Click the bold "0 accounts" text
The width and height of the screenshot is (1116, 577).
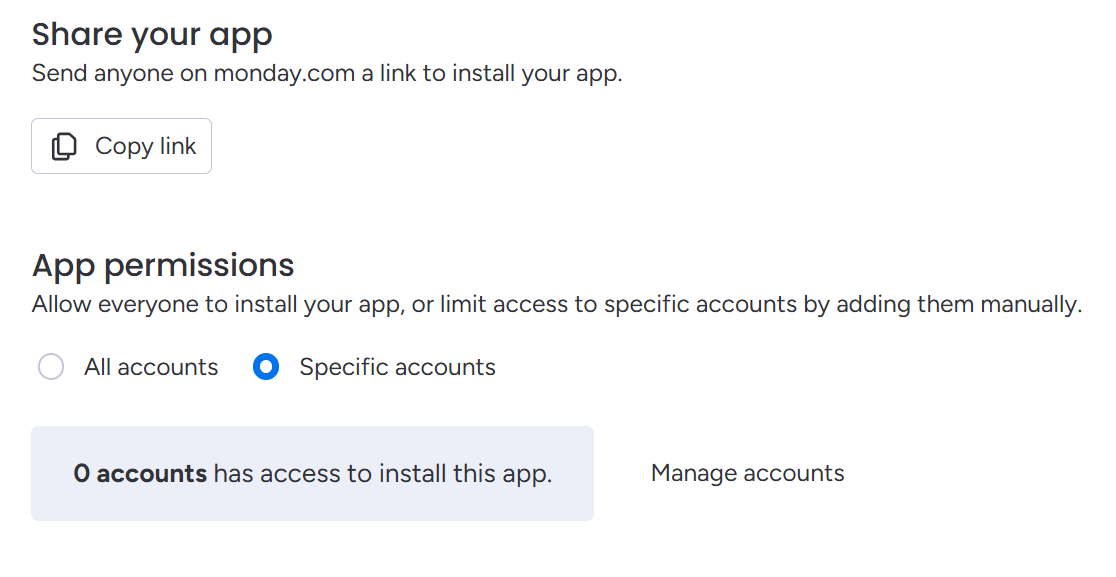[140, 474]
